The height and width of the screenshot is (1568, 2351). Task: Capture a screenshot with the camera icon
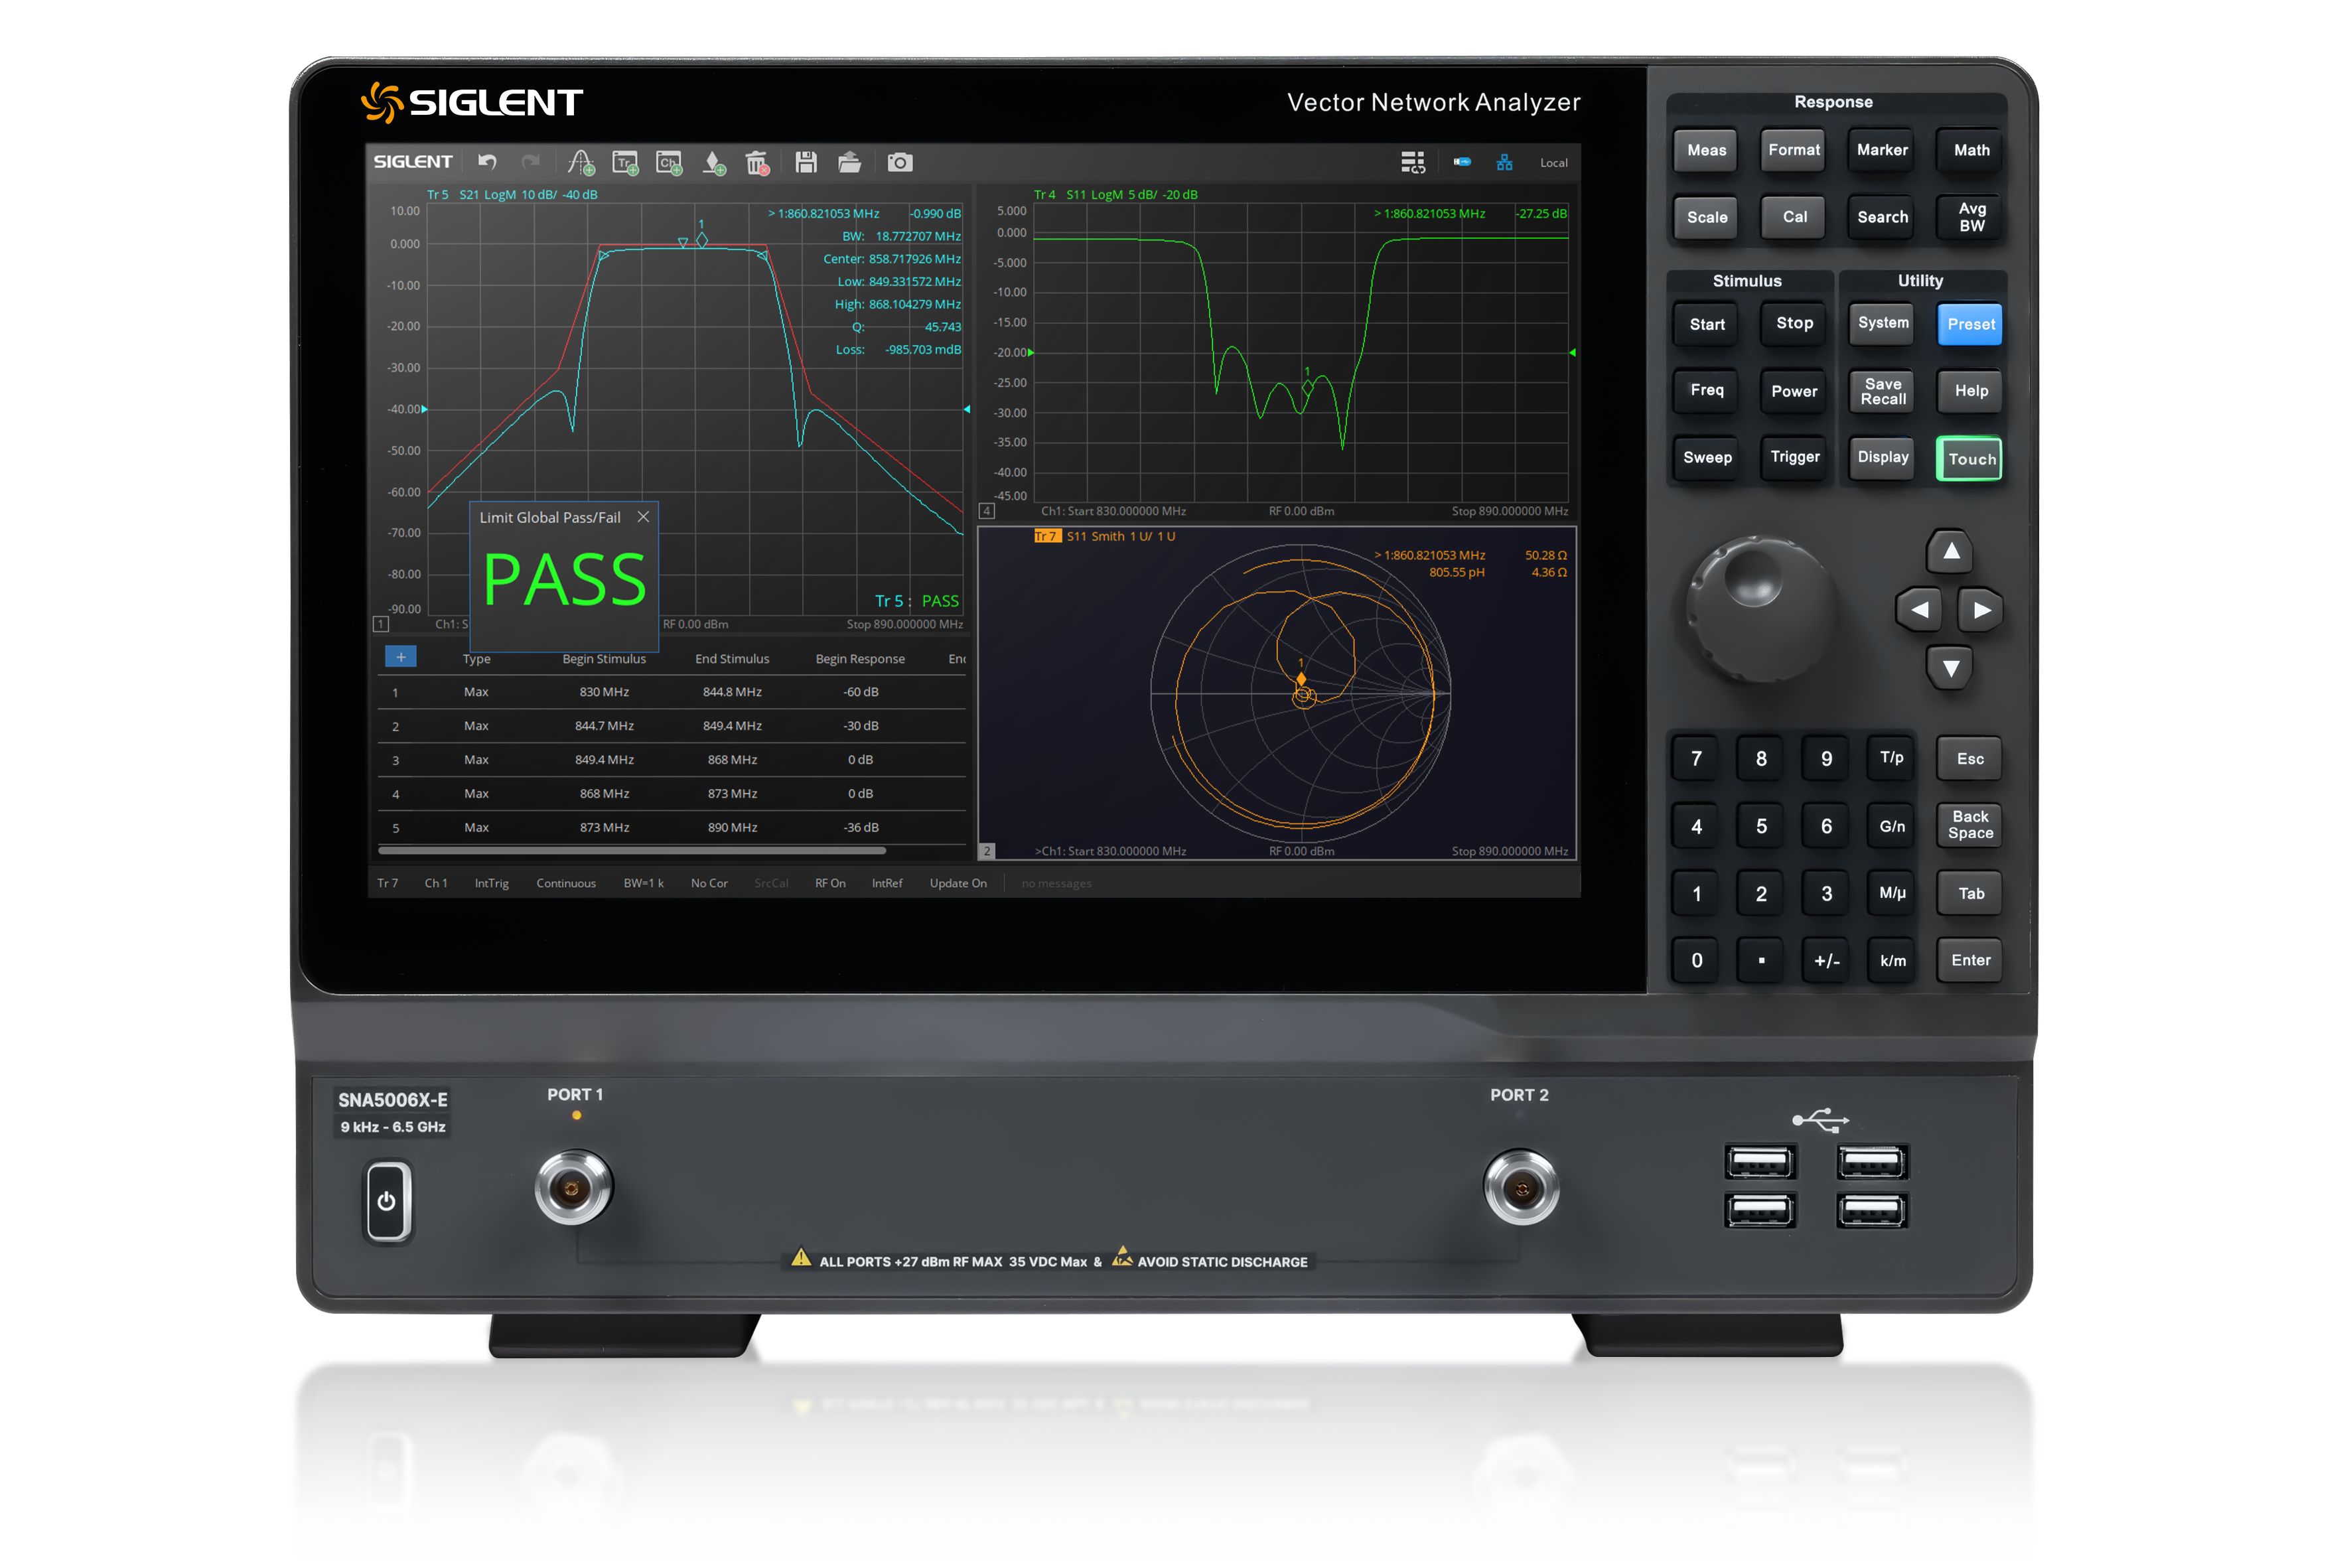coord(900,162)
